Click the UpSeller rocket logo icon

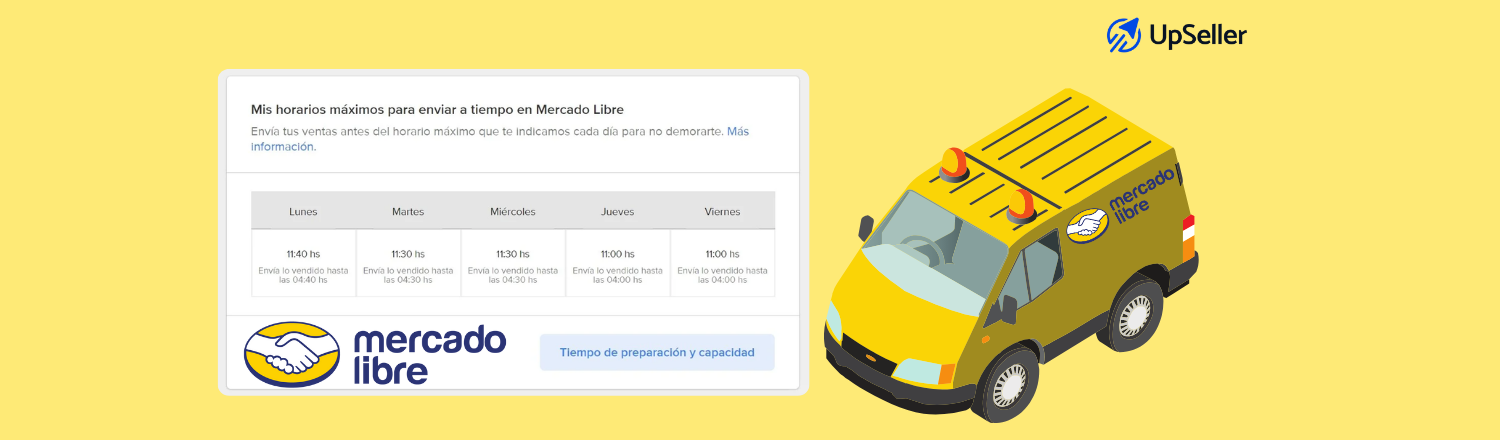(x=1124, y=35)
